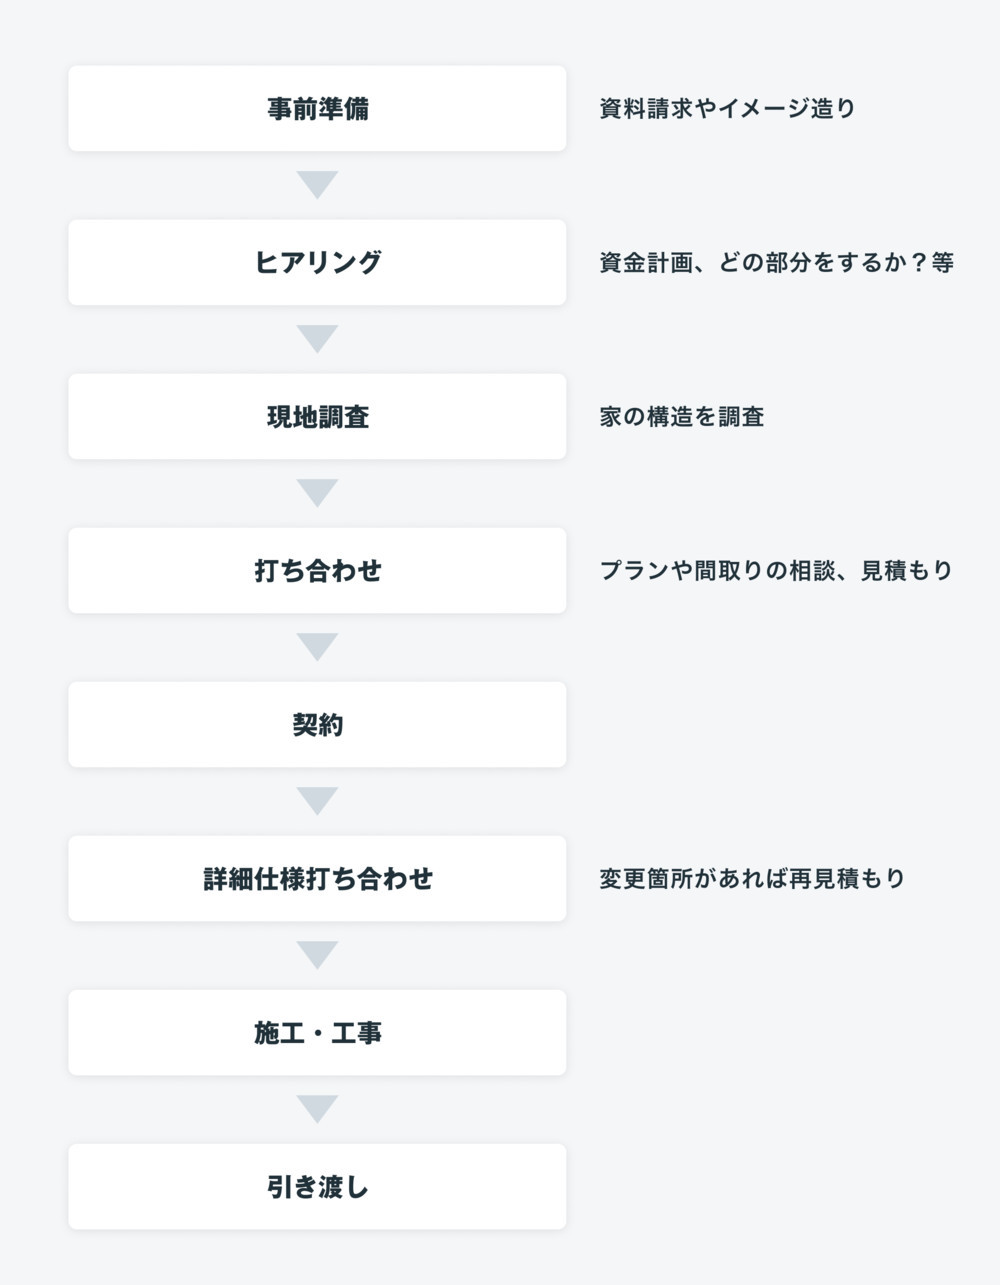Open the 詳細仕様打ち合わせ step box
Screen dimensions: 1000x1285
317,879
